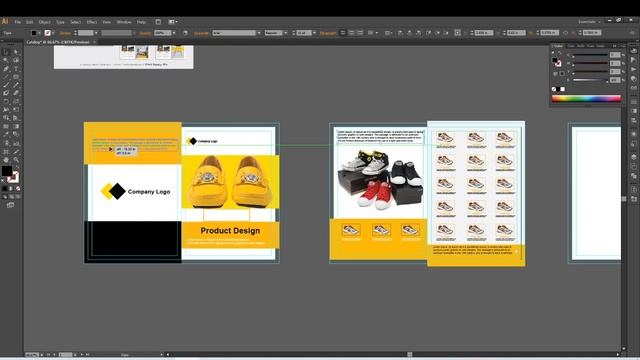Click the orange Paragraph link
The image size is (640, 360).
(328, 33)
